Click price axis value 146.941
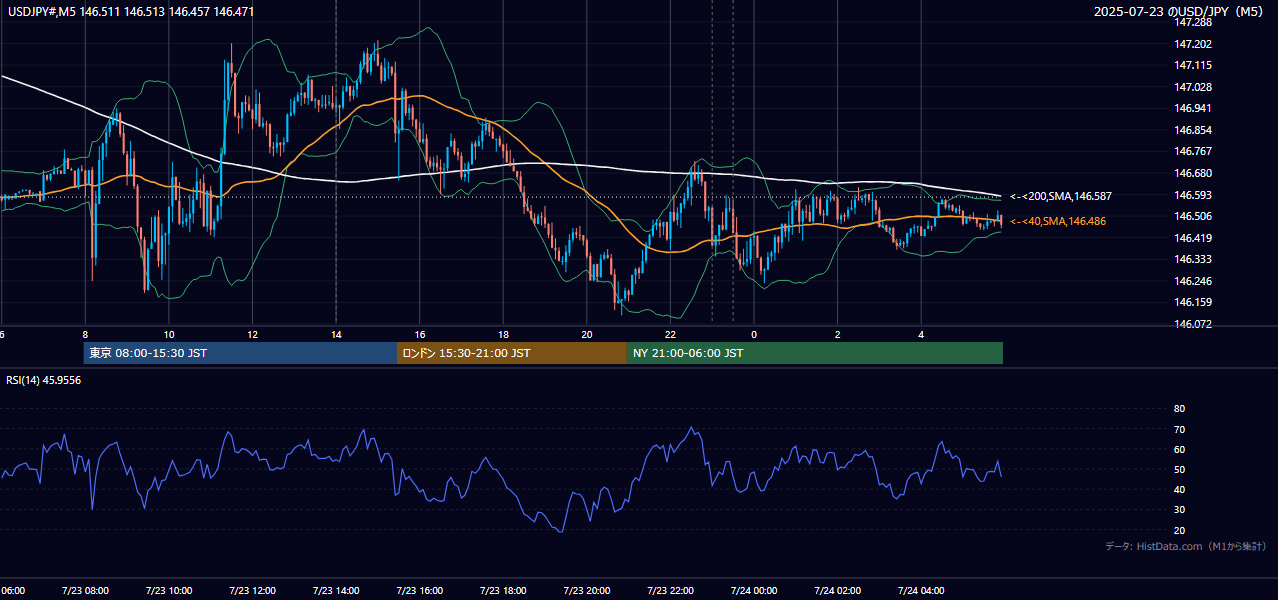 tap(1193, 108)
